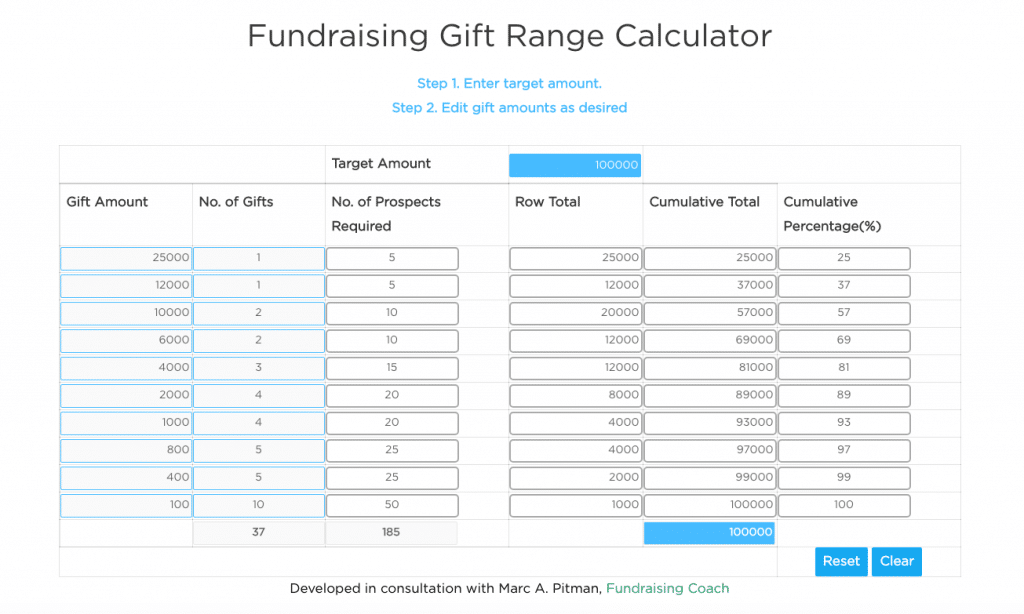Viewport: 1024px width, 614px height.
Task: Select the Prospects Required field showing 50
Action: point(392,505)
